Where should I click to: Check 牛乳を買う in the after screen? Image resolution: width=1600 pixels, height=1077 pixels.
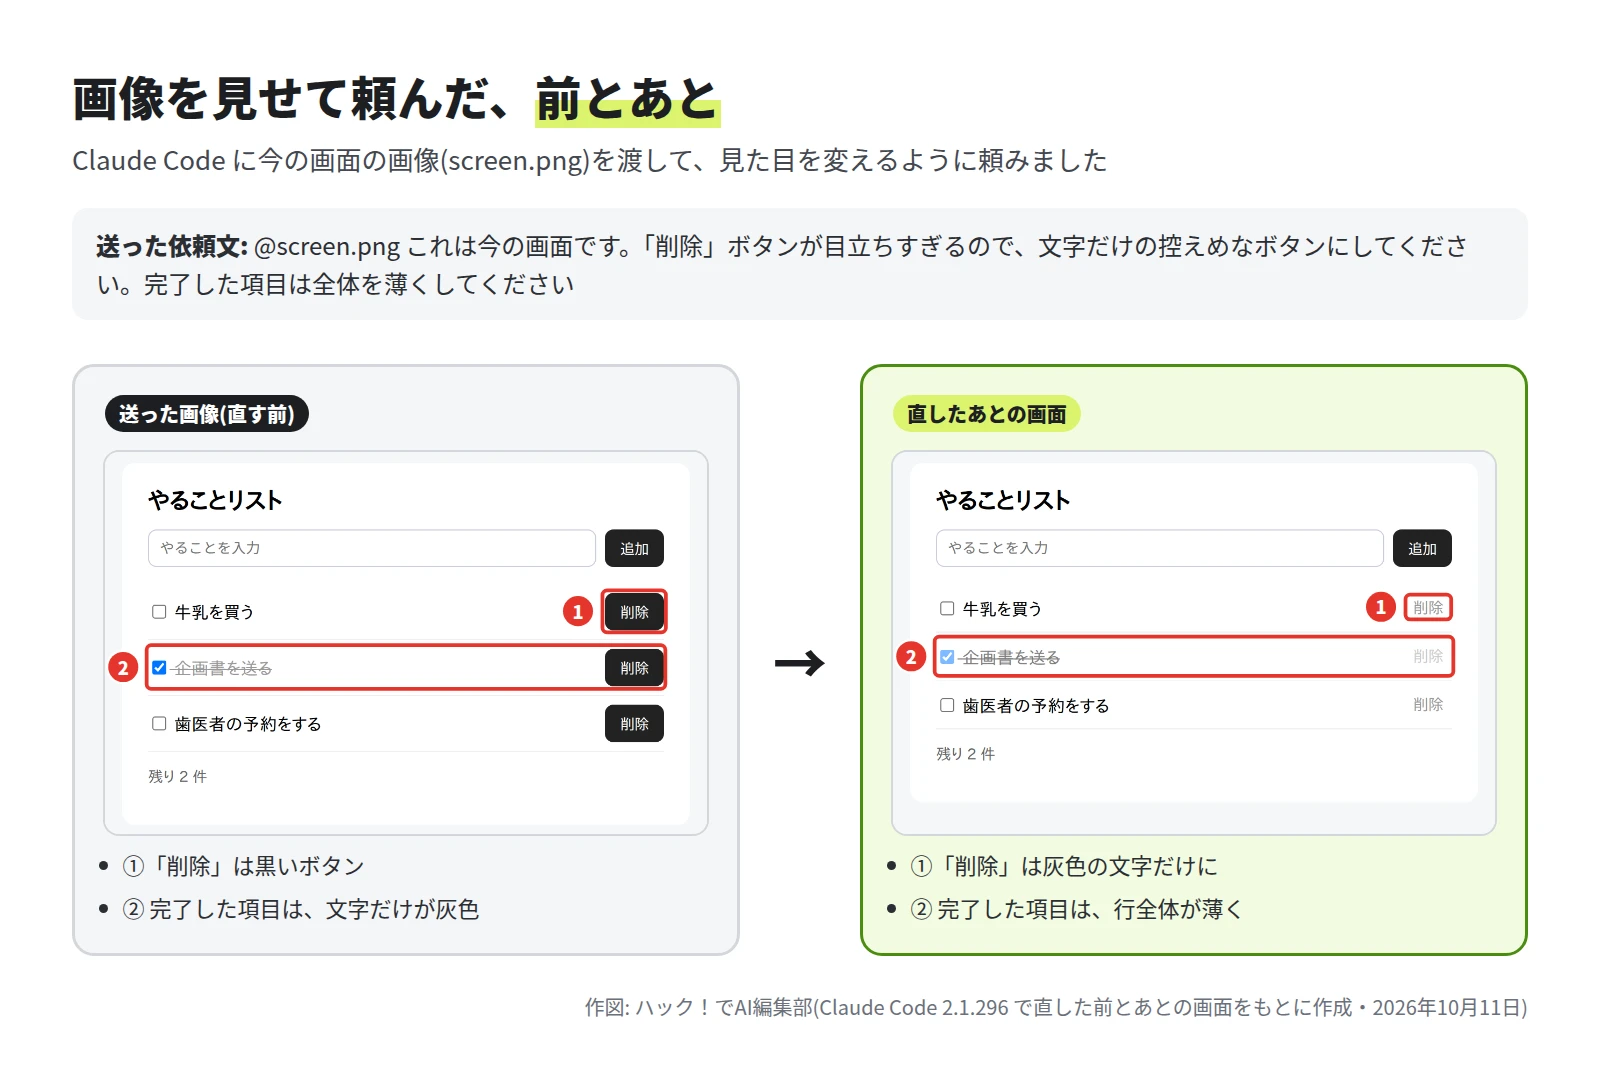tap(947, 608)
